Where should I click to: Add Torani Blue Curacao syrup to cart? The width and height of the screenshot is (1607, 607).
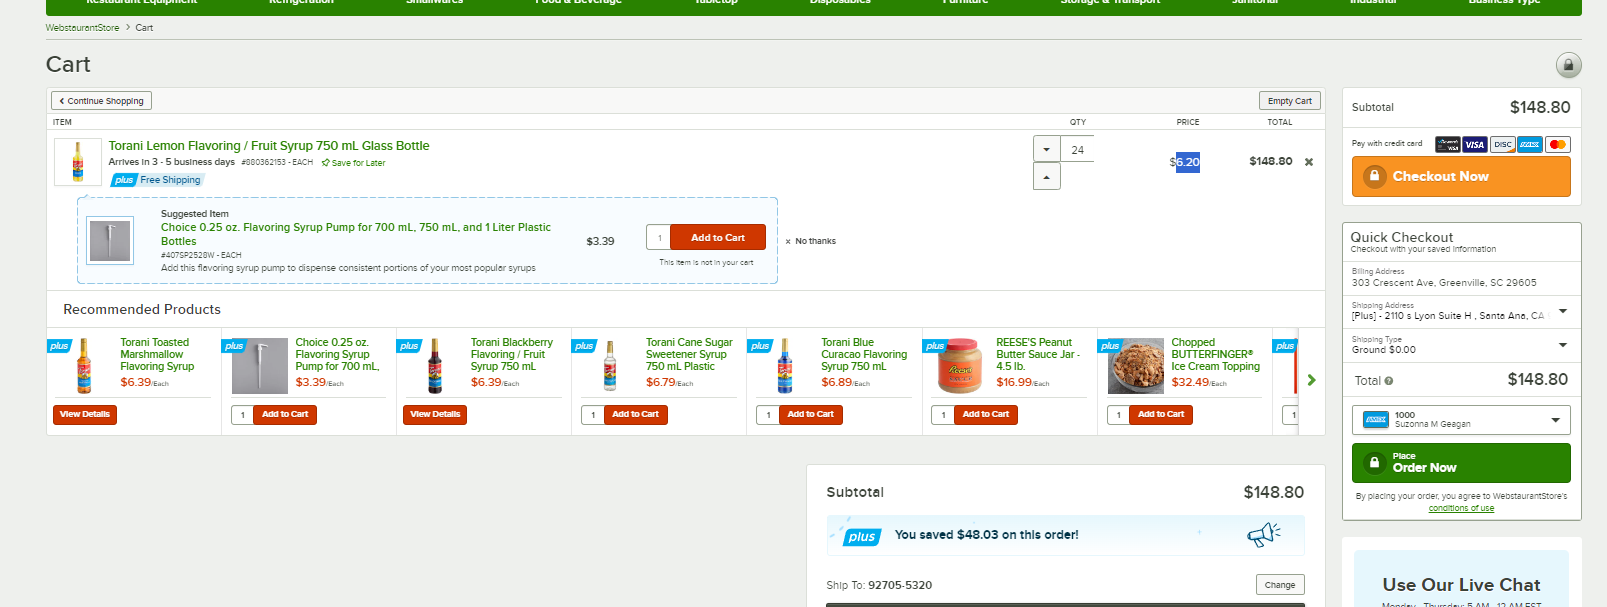pyautogui.click(x=810, y=415)
